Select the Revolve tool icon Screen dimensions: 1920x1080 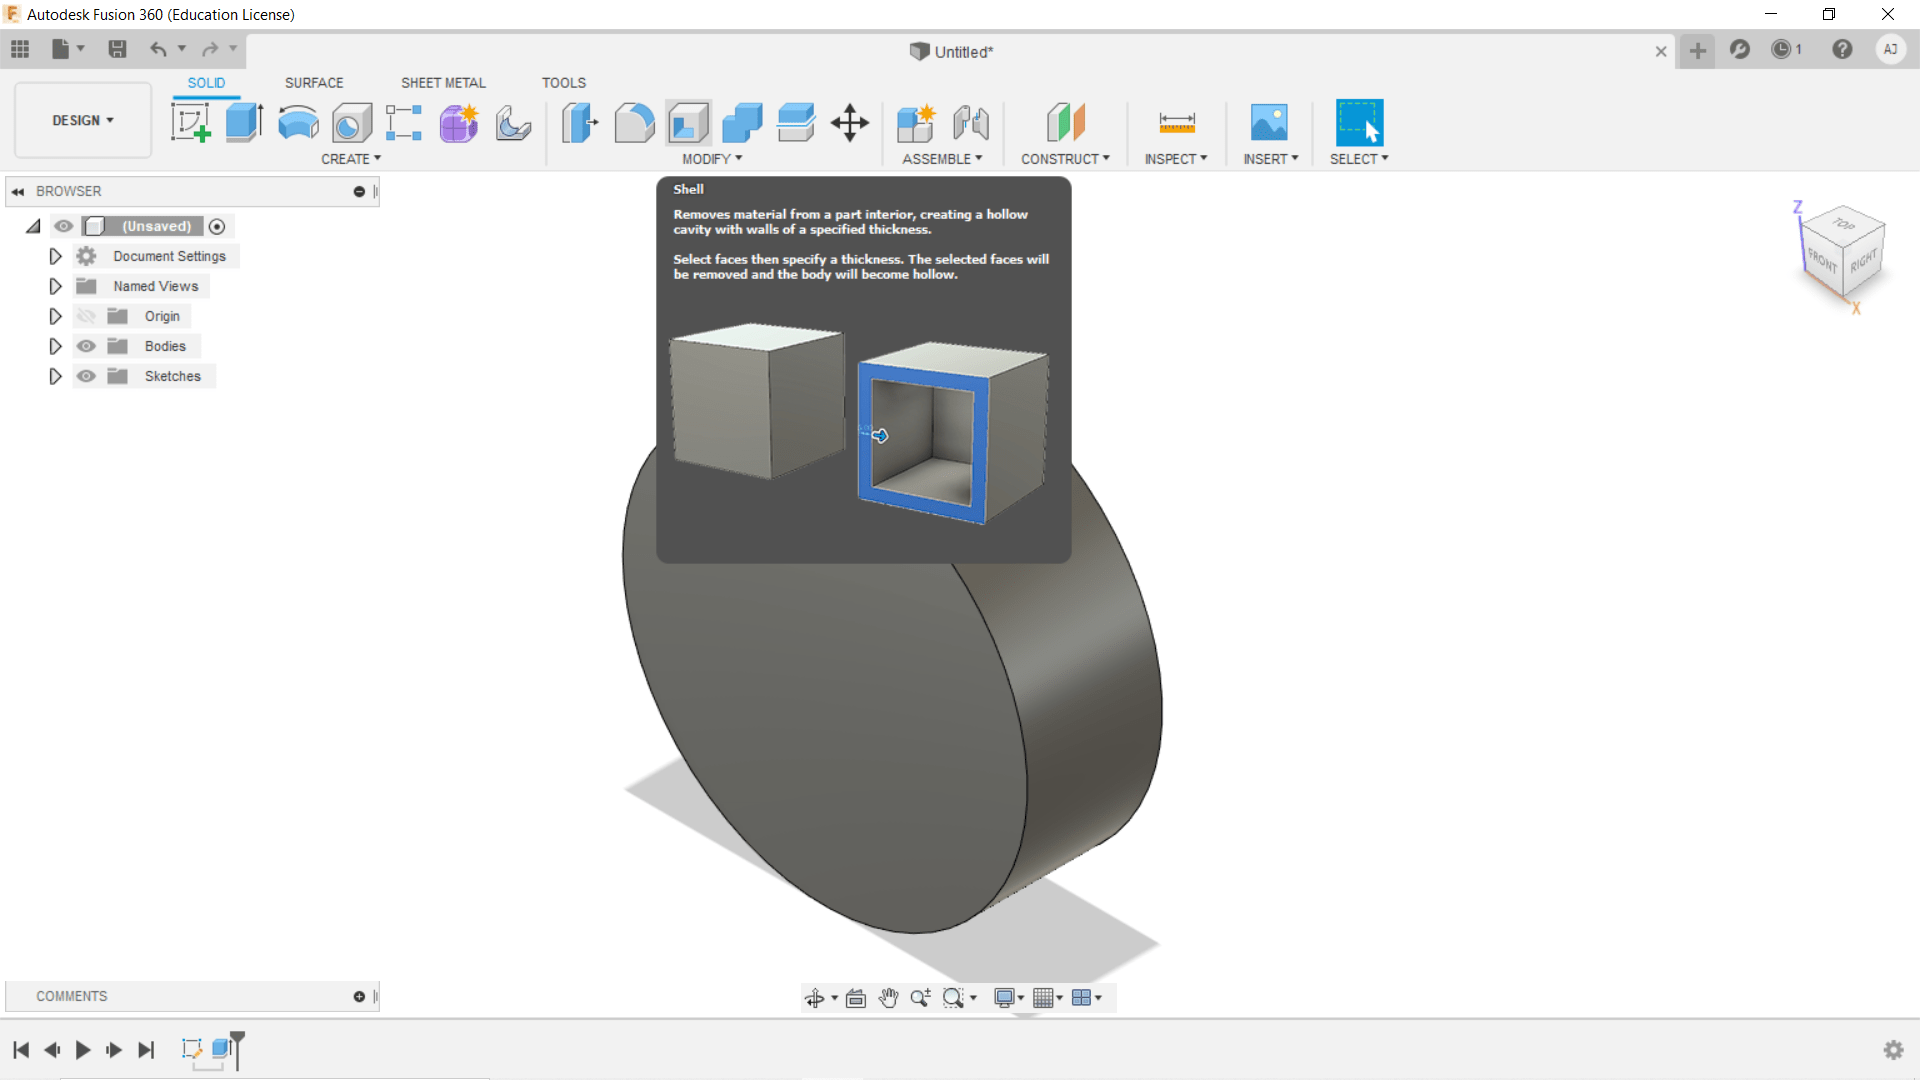(x=298, y=123)
